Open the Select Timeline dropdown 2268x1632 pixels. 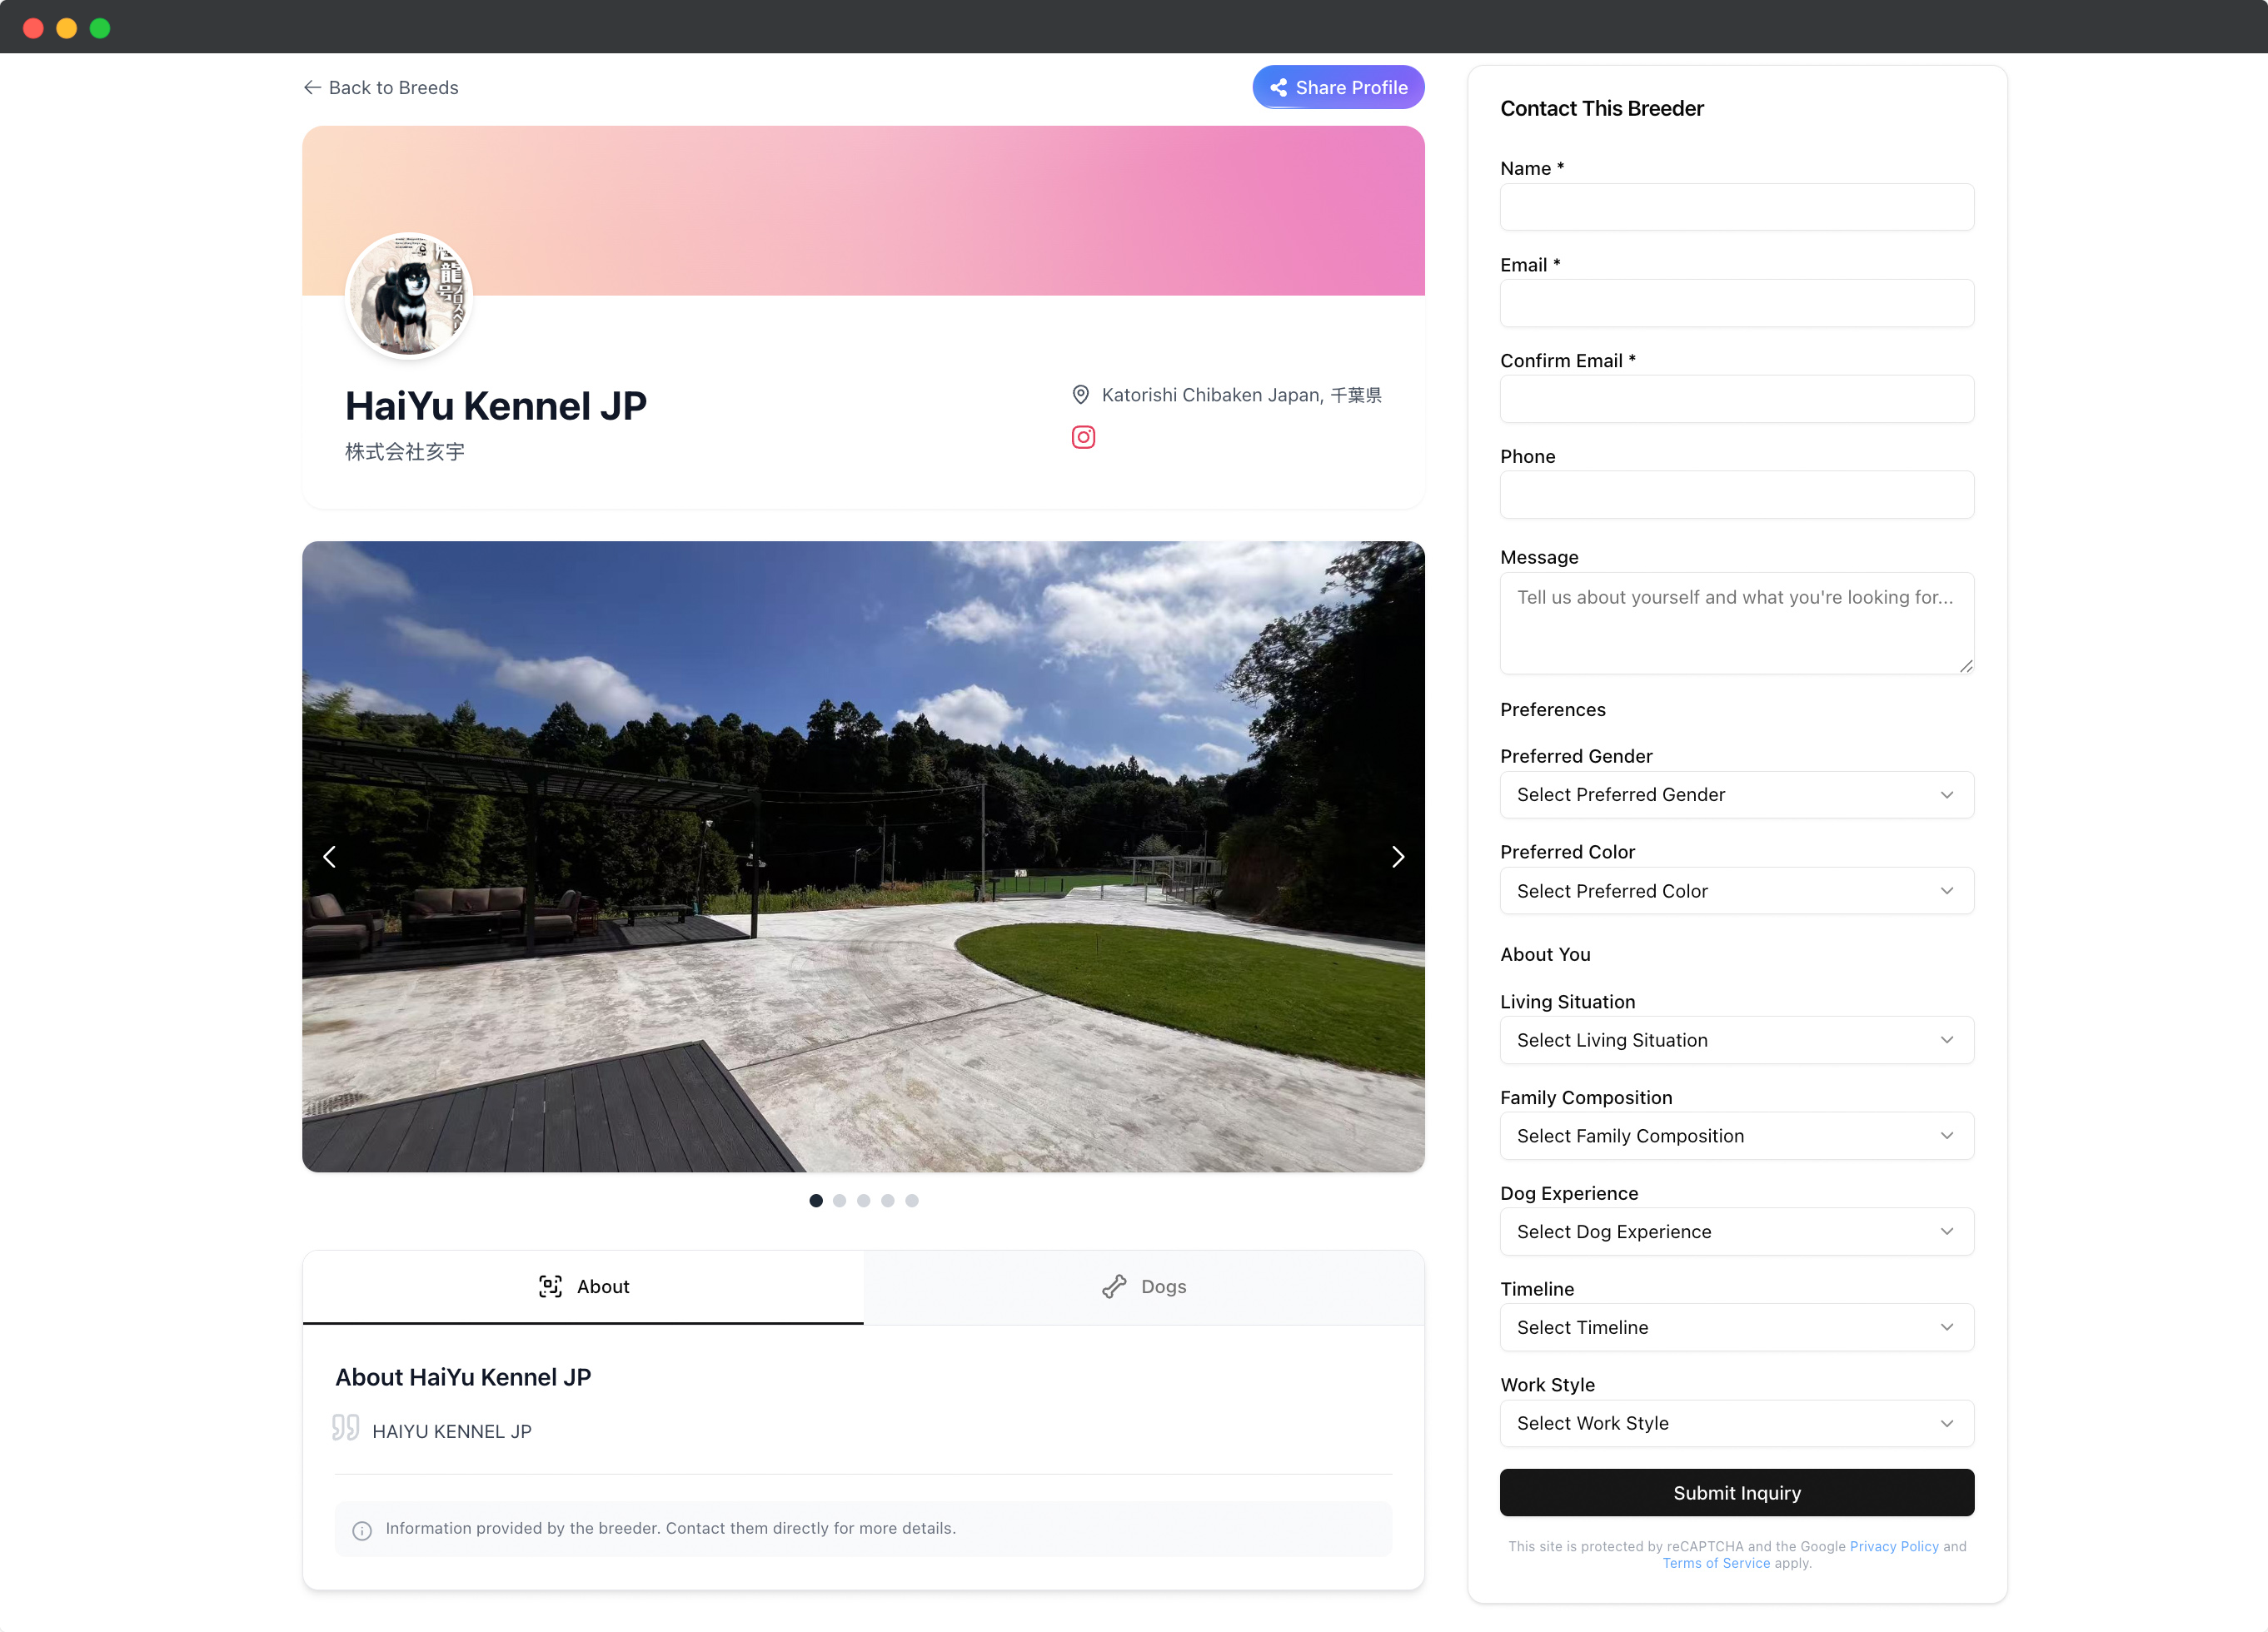[x=1736, y=1327]
